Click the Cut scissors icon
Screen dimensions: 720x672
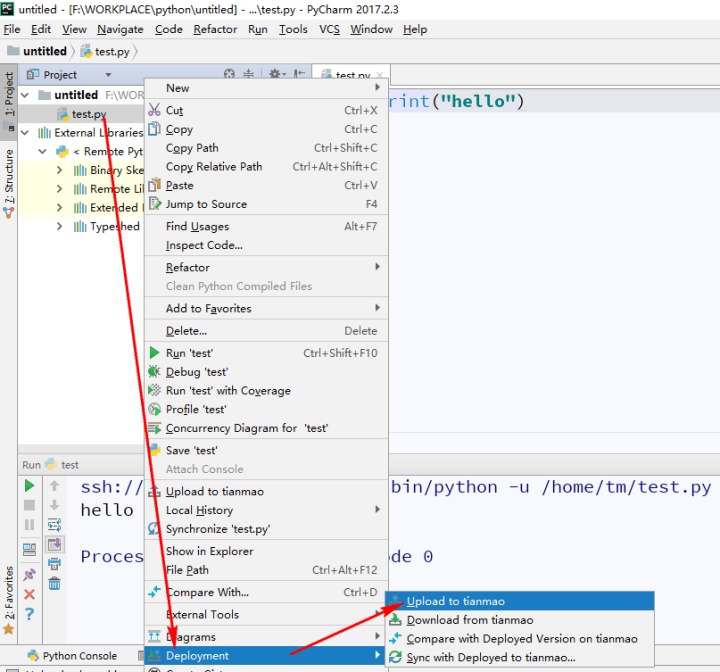coord(154,110)
